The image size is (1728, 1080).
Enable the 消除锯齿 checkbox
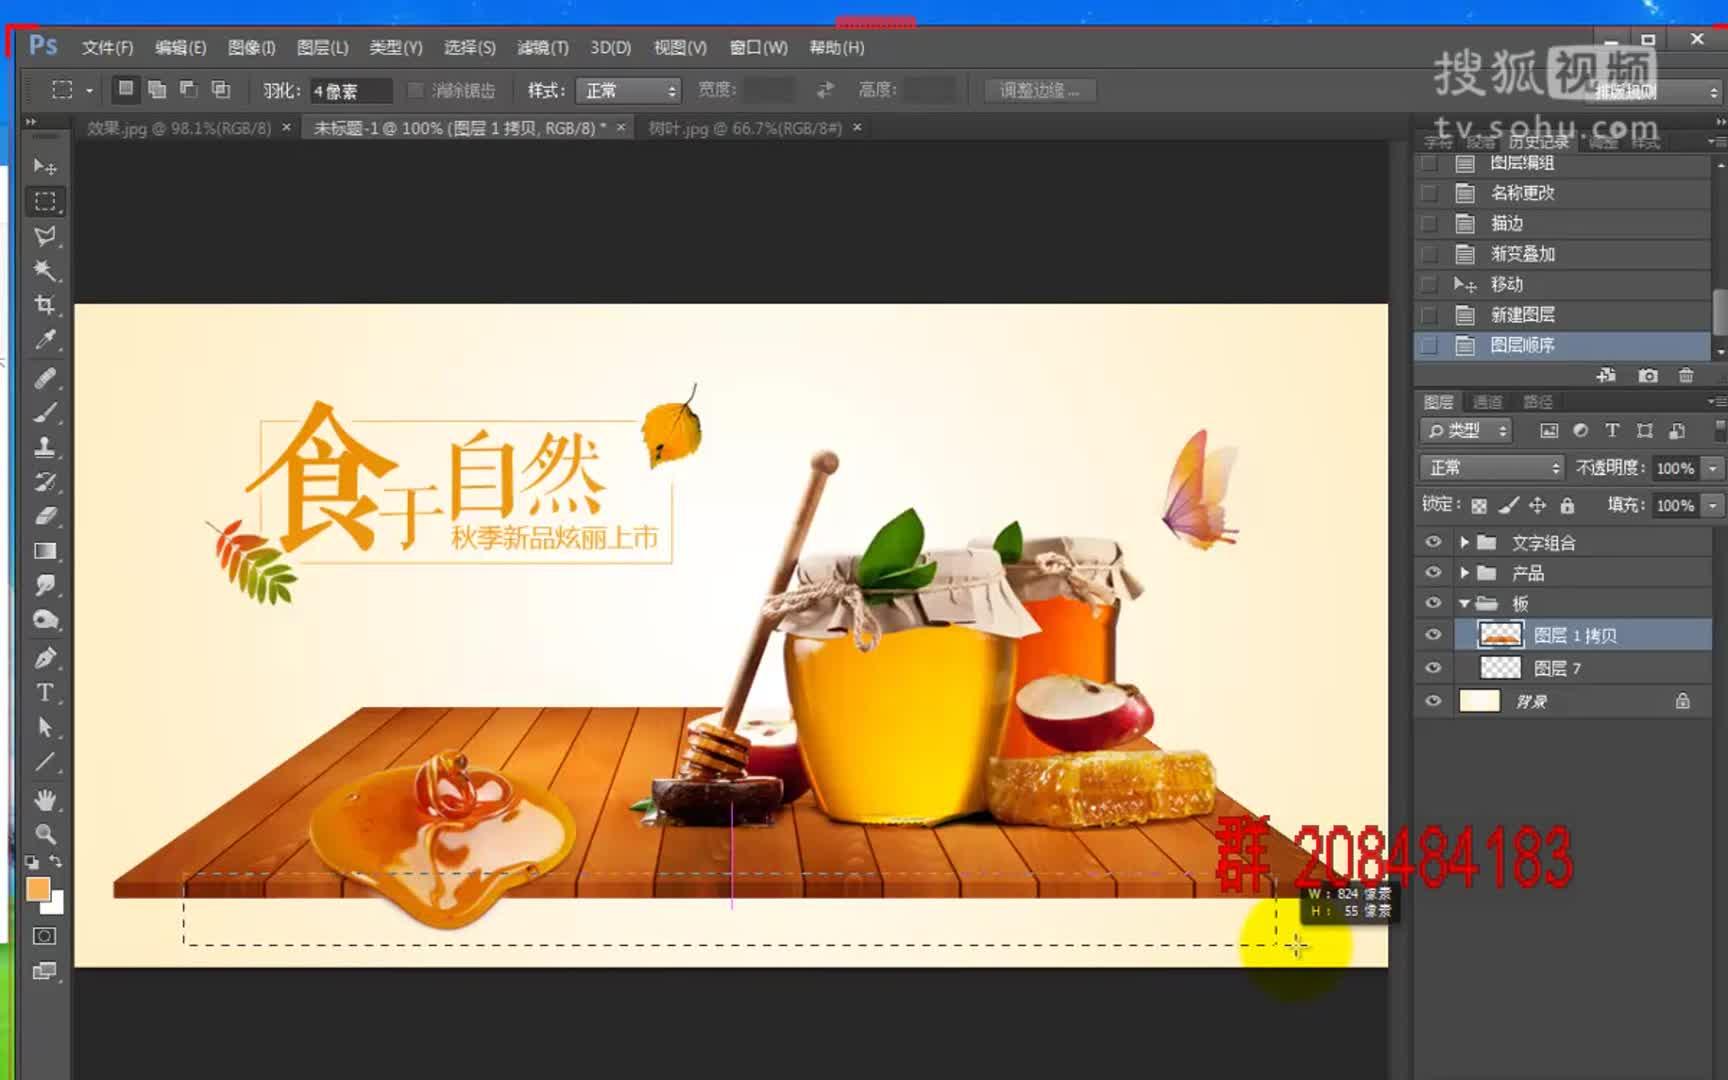[415, 89]
